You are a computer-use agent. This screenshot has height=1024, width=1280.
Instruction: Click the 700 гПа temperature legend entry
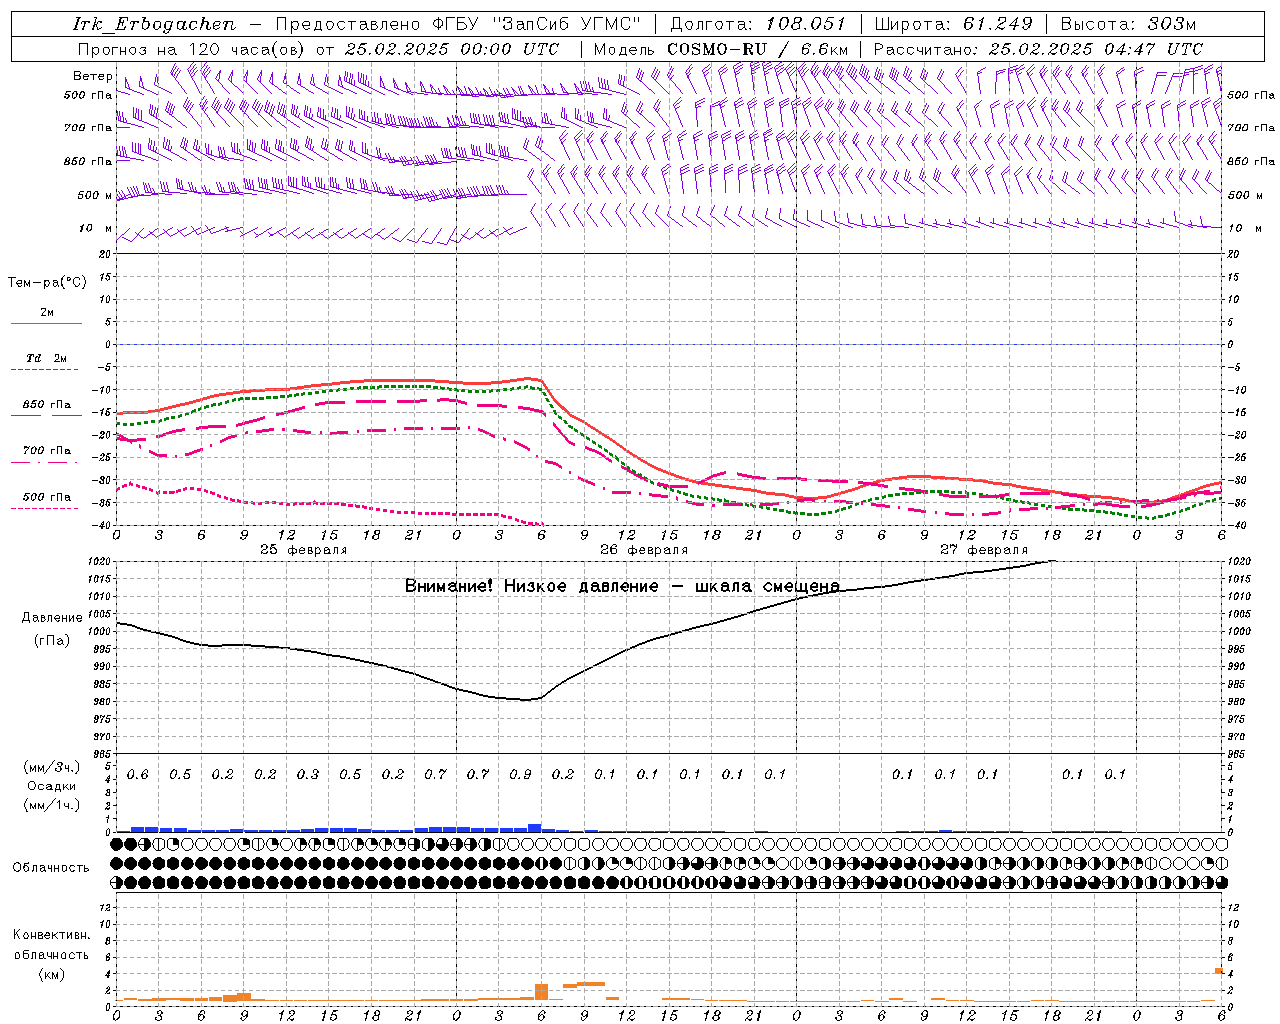(47, 451)
